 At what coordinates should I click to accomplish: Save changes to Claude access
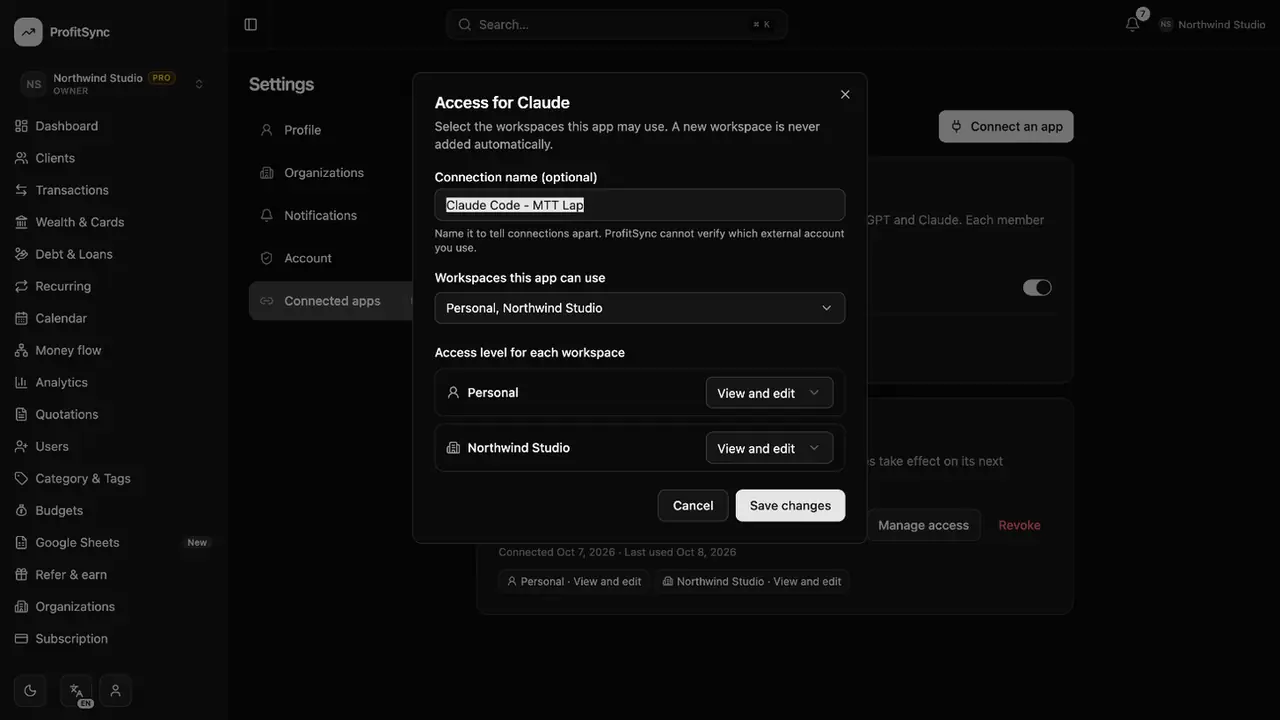790,505
